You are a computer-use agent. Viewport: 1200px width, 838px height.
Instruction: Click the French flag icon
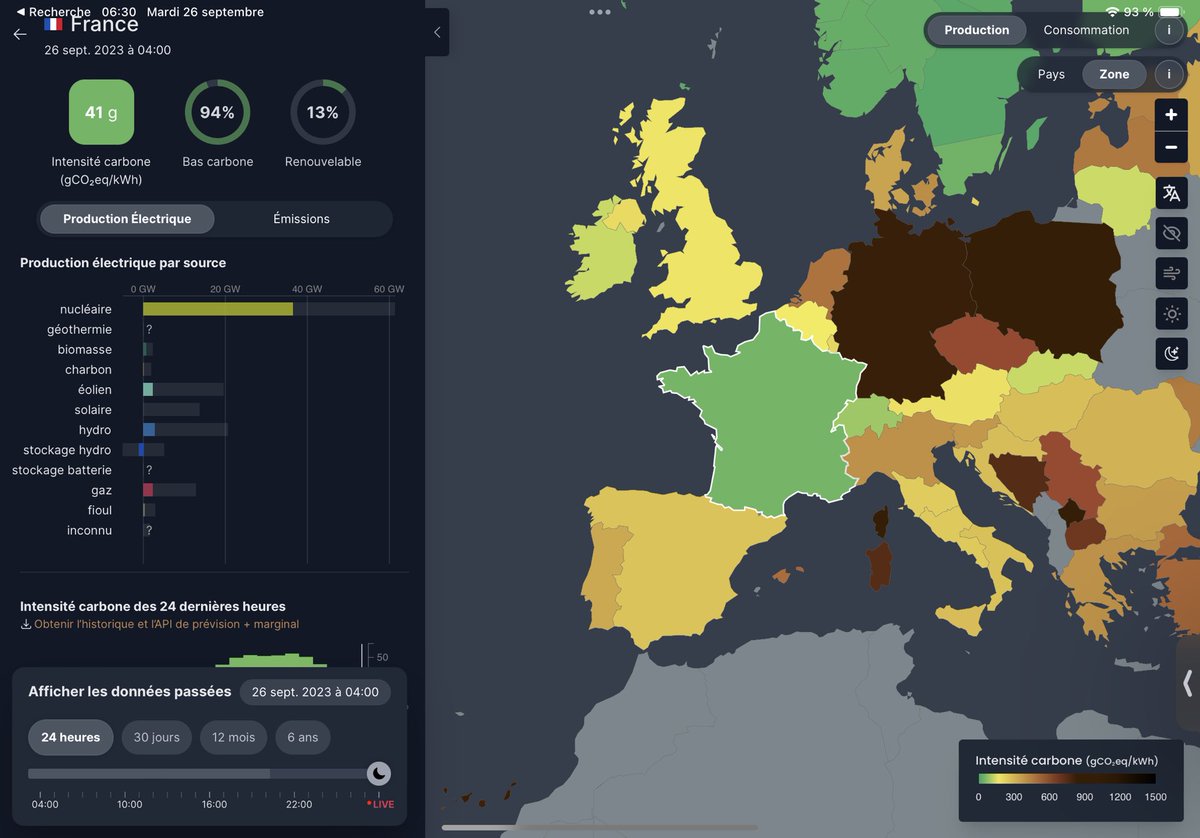(53, 24)
